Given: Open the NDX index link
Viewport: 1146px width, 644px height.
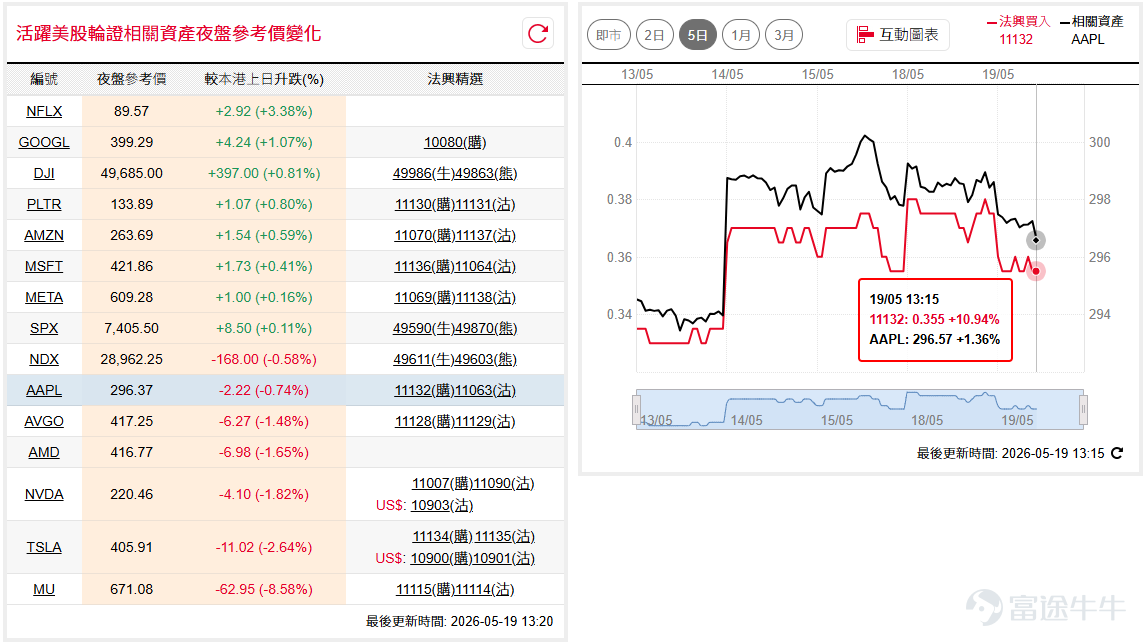Looking at the screenshot, I should (44, 360).
